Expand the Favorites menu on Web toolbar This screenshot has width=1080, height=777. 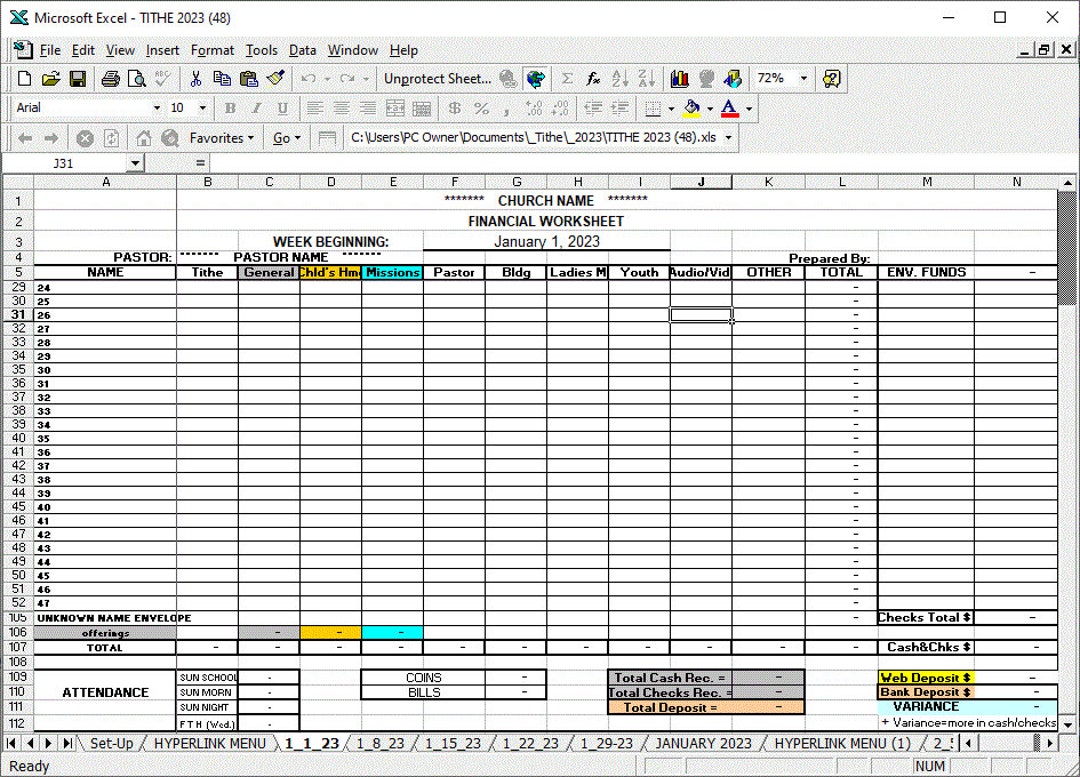[218, 137]
